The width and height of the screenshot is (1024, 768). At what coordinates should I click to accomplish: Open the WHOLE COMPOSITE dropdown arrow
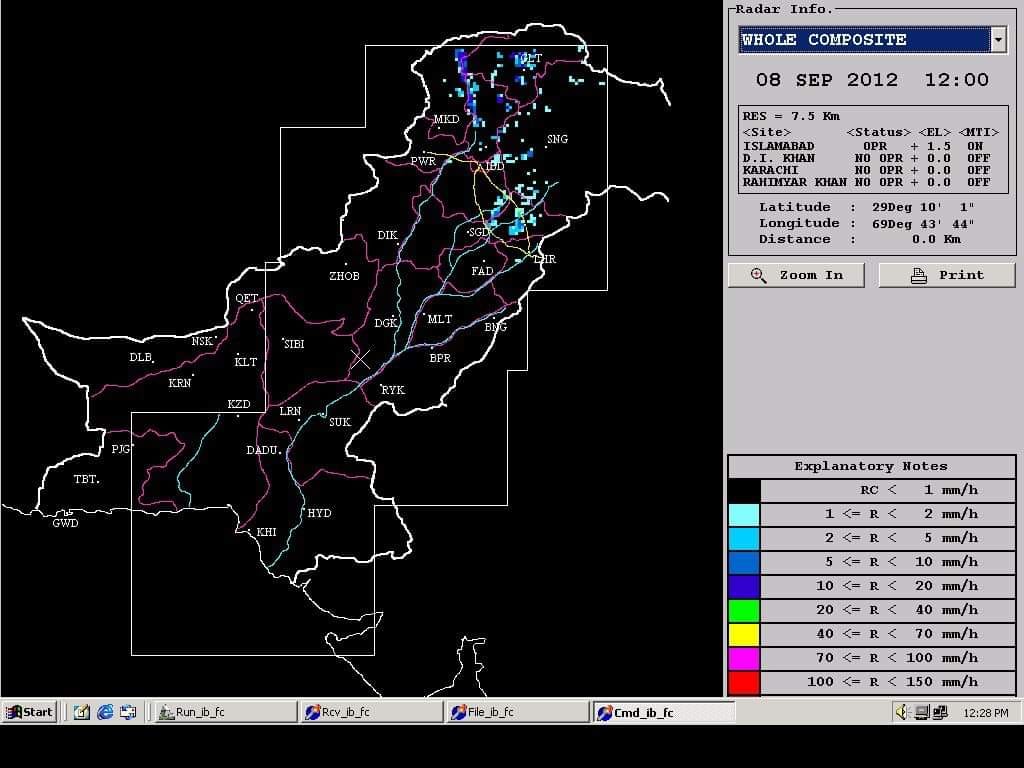coord(998,40)
